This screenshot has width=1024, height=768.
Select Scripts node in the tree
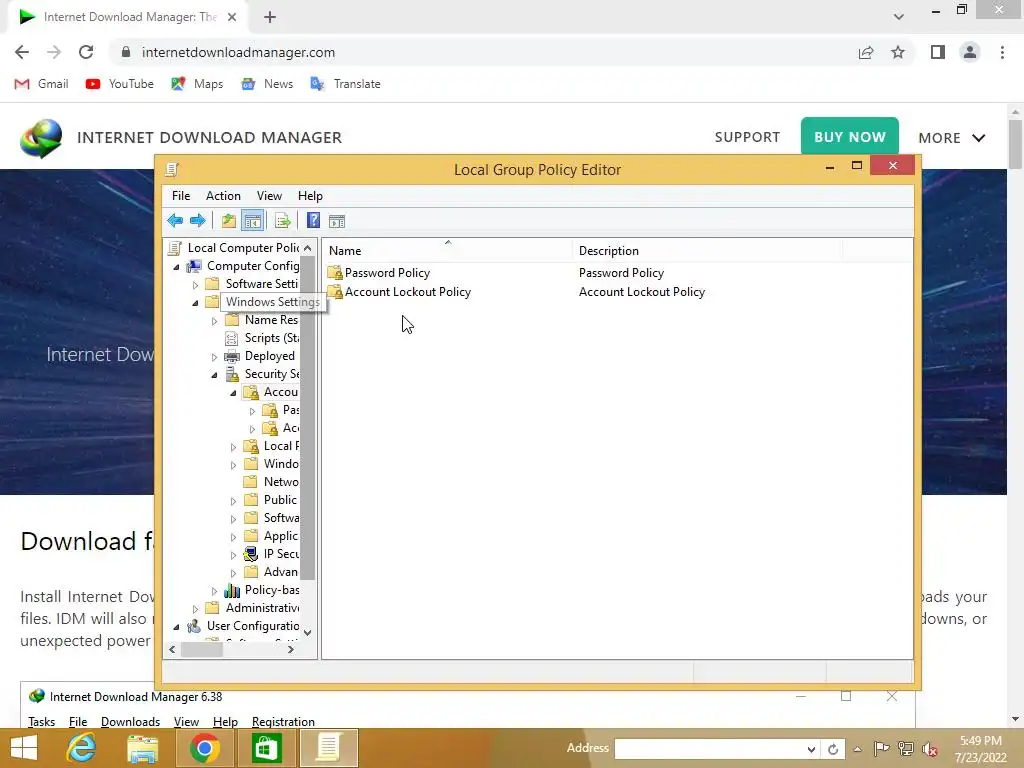coord(272,338)
